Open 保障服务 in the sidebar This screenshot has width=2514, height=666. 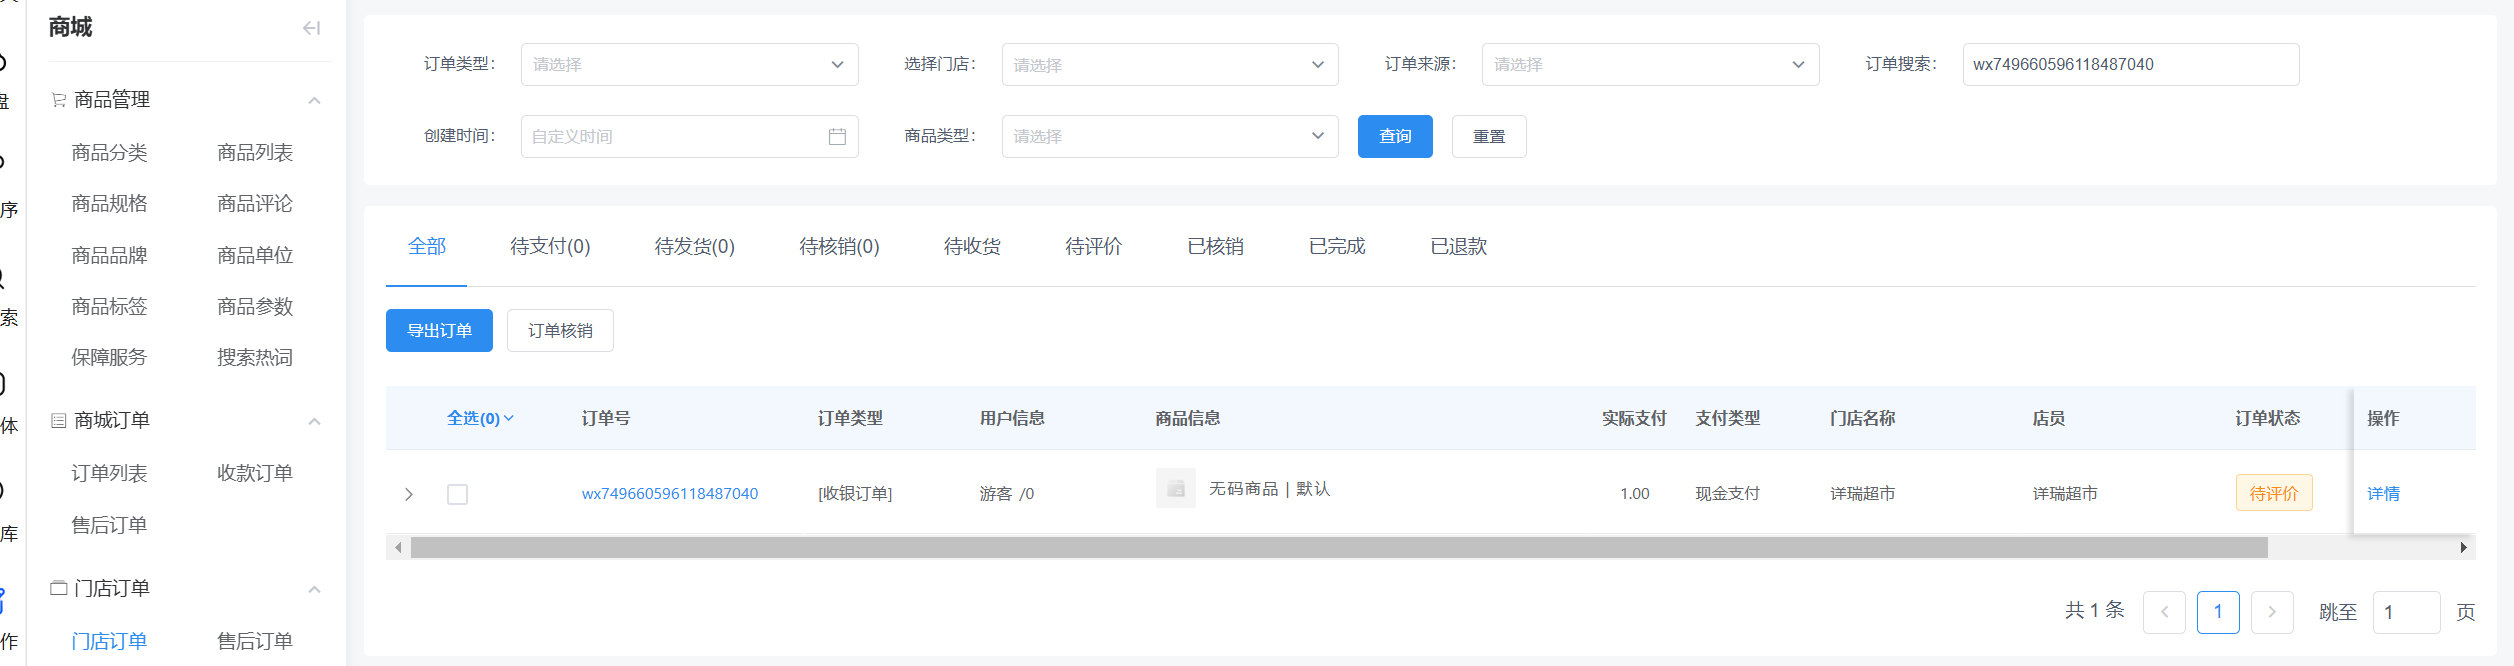pyautogui.click(x=109, y=358)
